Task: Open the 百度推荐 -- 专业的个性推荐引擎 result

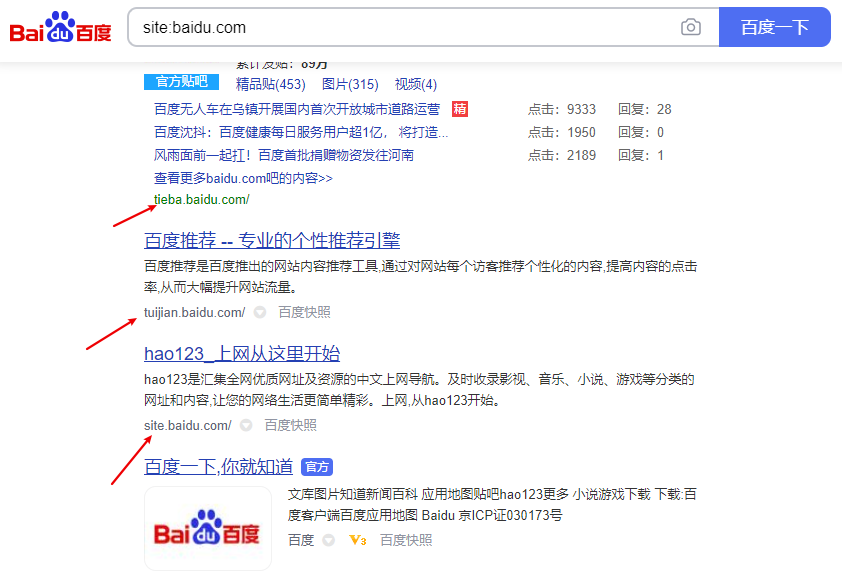Action: click(272, 240)
